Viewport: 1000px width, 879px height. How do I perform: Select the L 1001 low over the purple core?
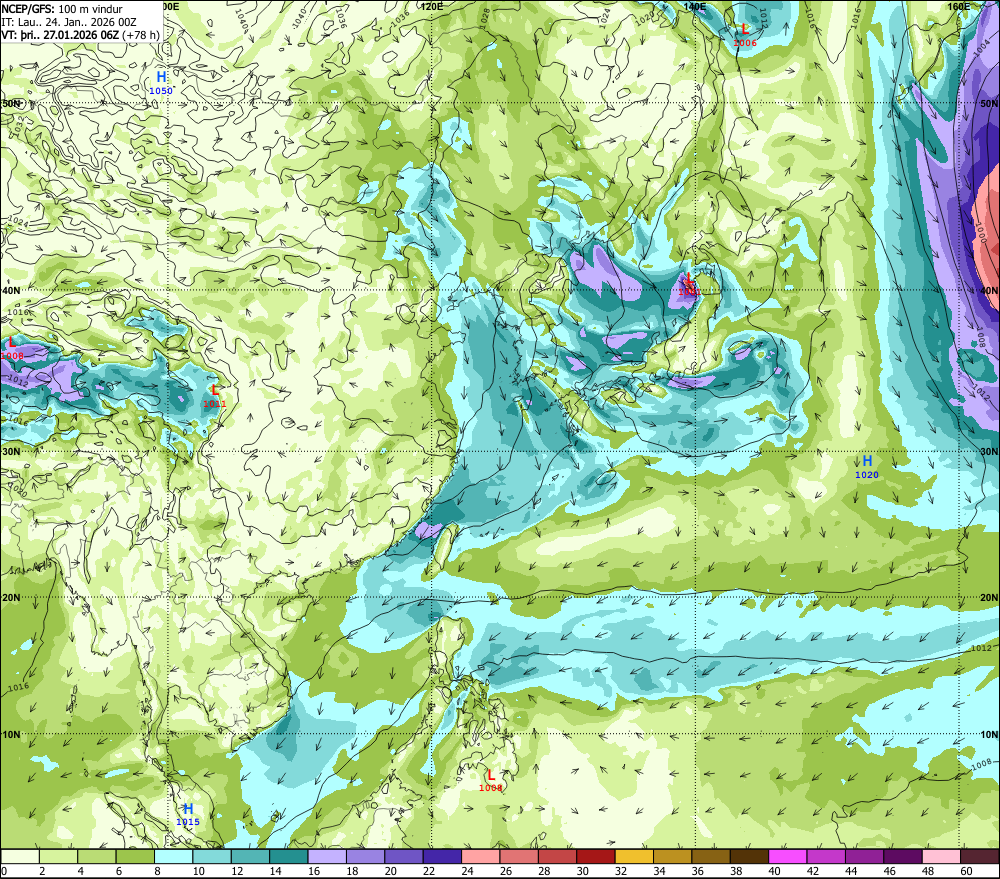pos(689,284)
